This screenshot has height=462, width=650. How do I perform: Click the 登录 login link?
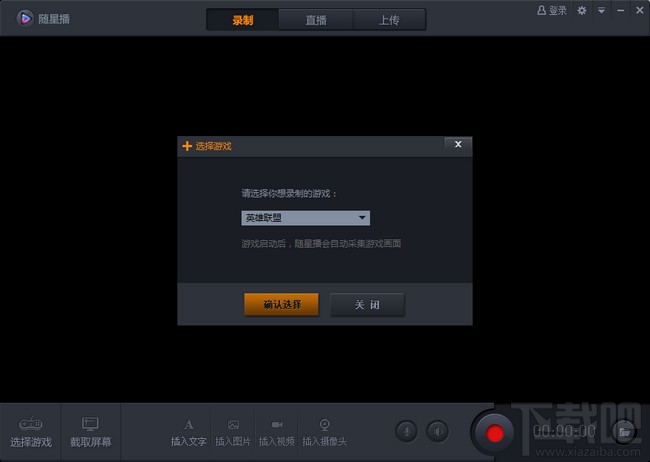[552, 10]
